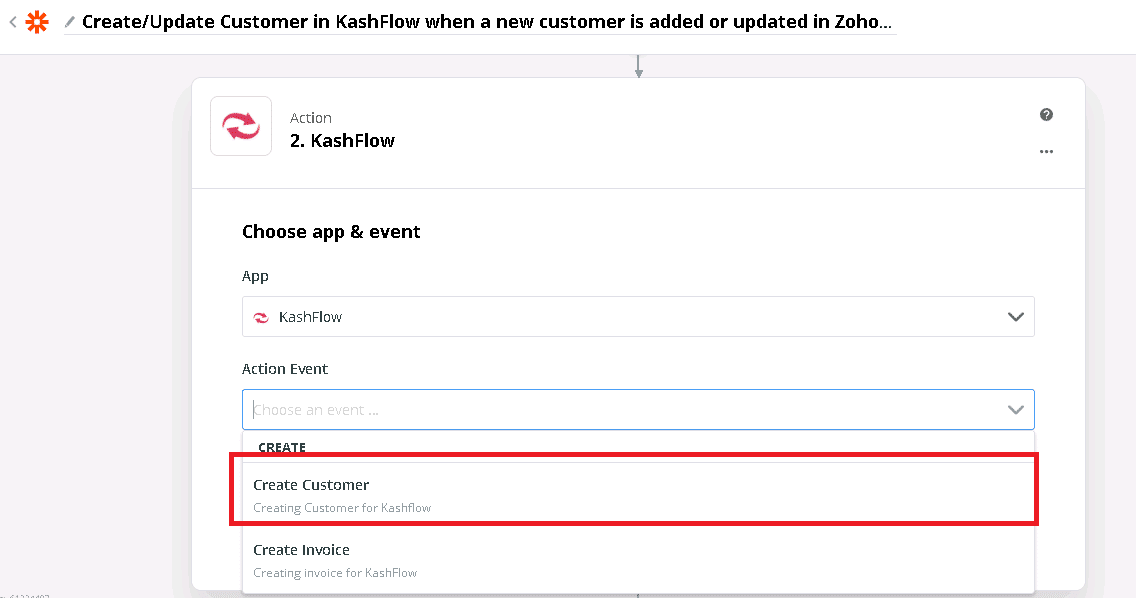Open the Zapier home logo

36,21
